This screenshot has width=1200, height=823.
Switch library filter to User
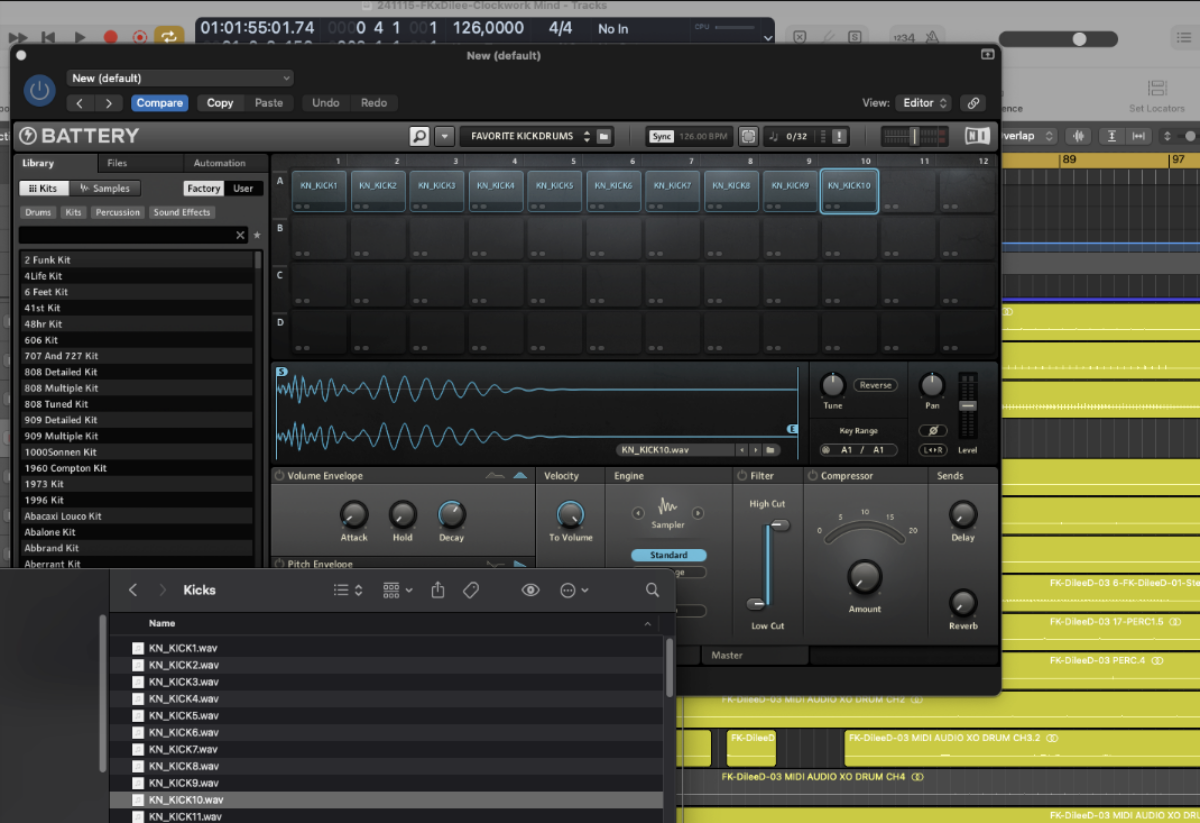[x=243, y=188]
